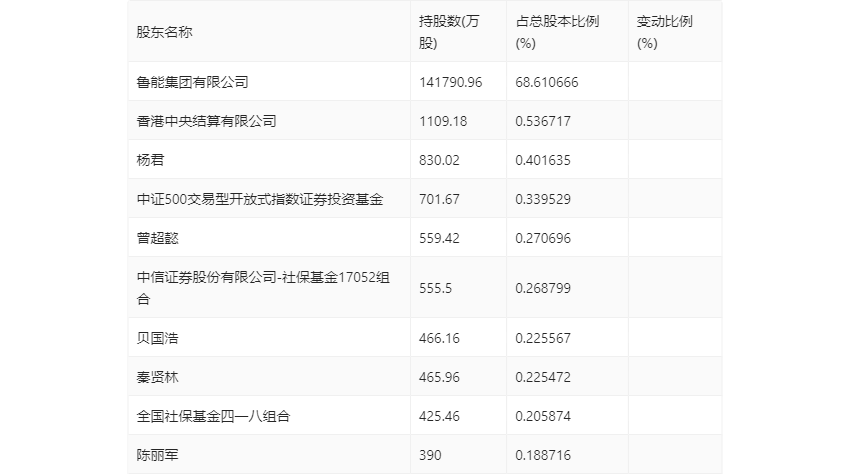The image size is (850, 474).
Task: Click the 股东名称 column header
Action: click(164, 32)
